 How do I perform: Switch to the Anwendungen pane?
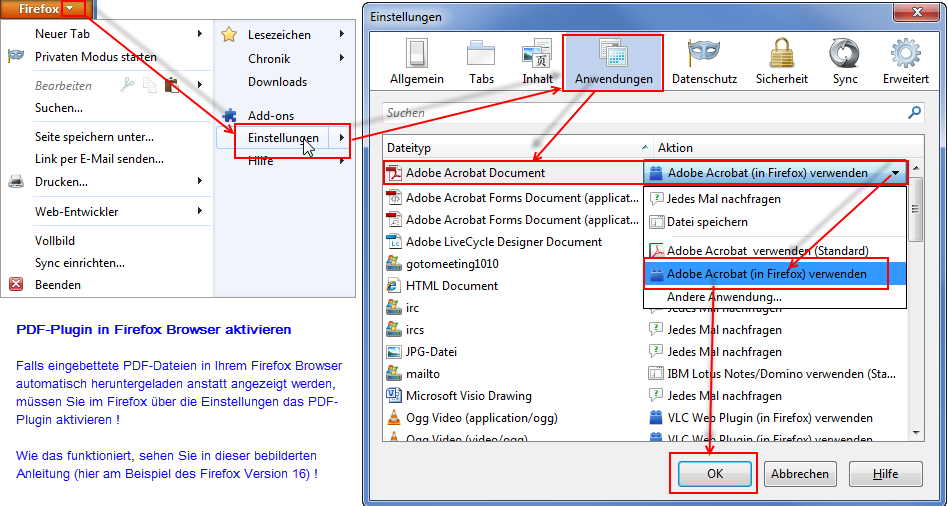[x=614, y=62]
